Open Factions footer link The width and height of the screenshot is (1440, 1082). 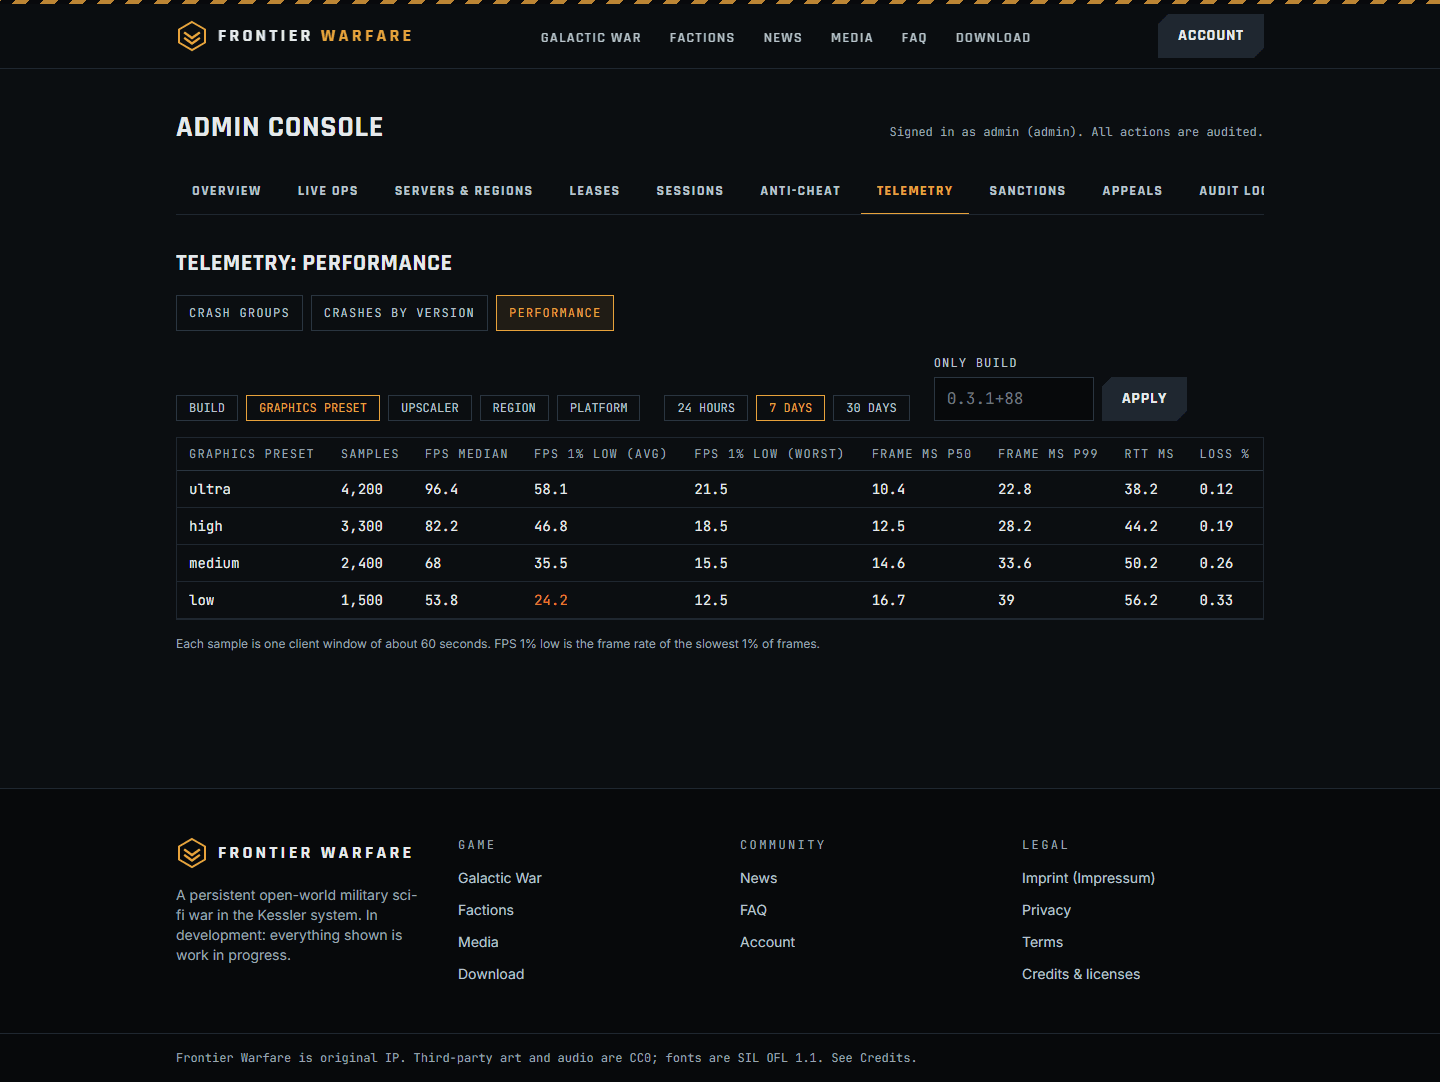pos(486,910)
